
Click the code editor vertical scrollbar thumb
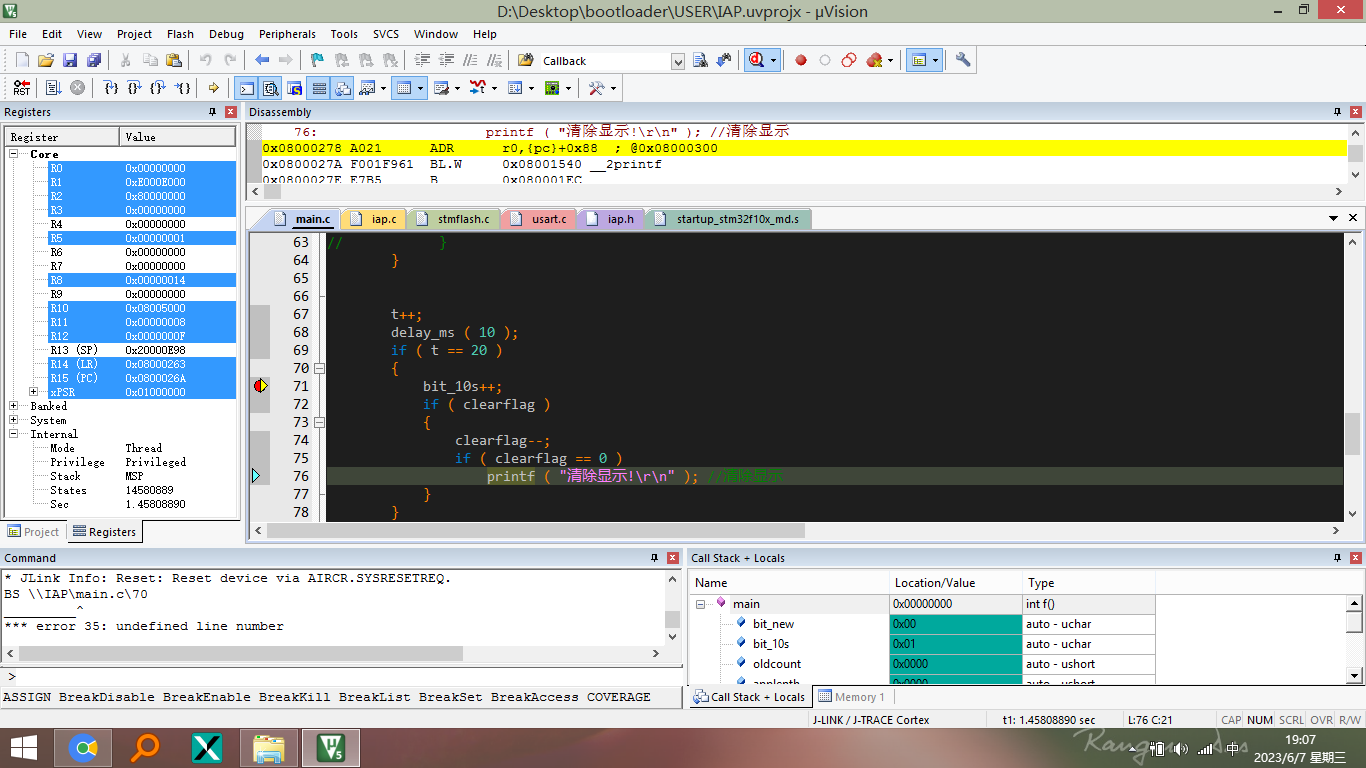click(1352, 434)
